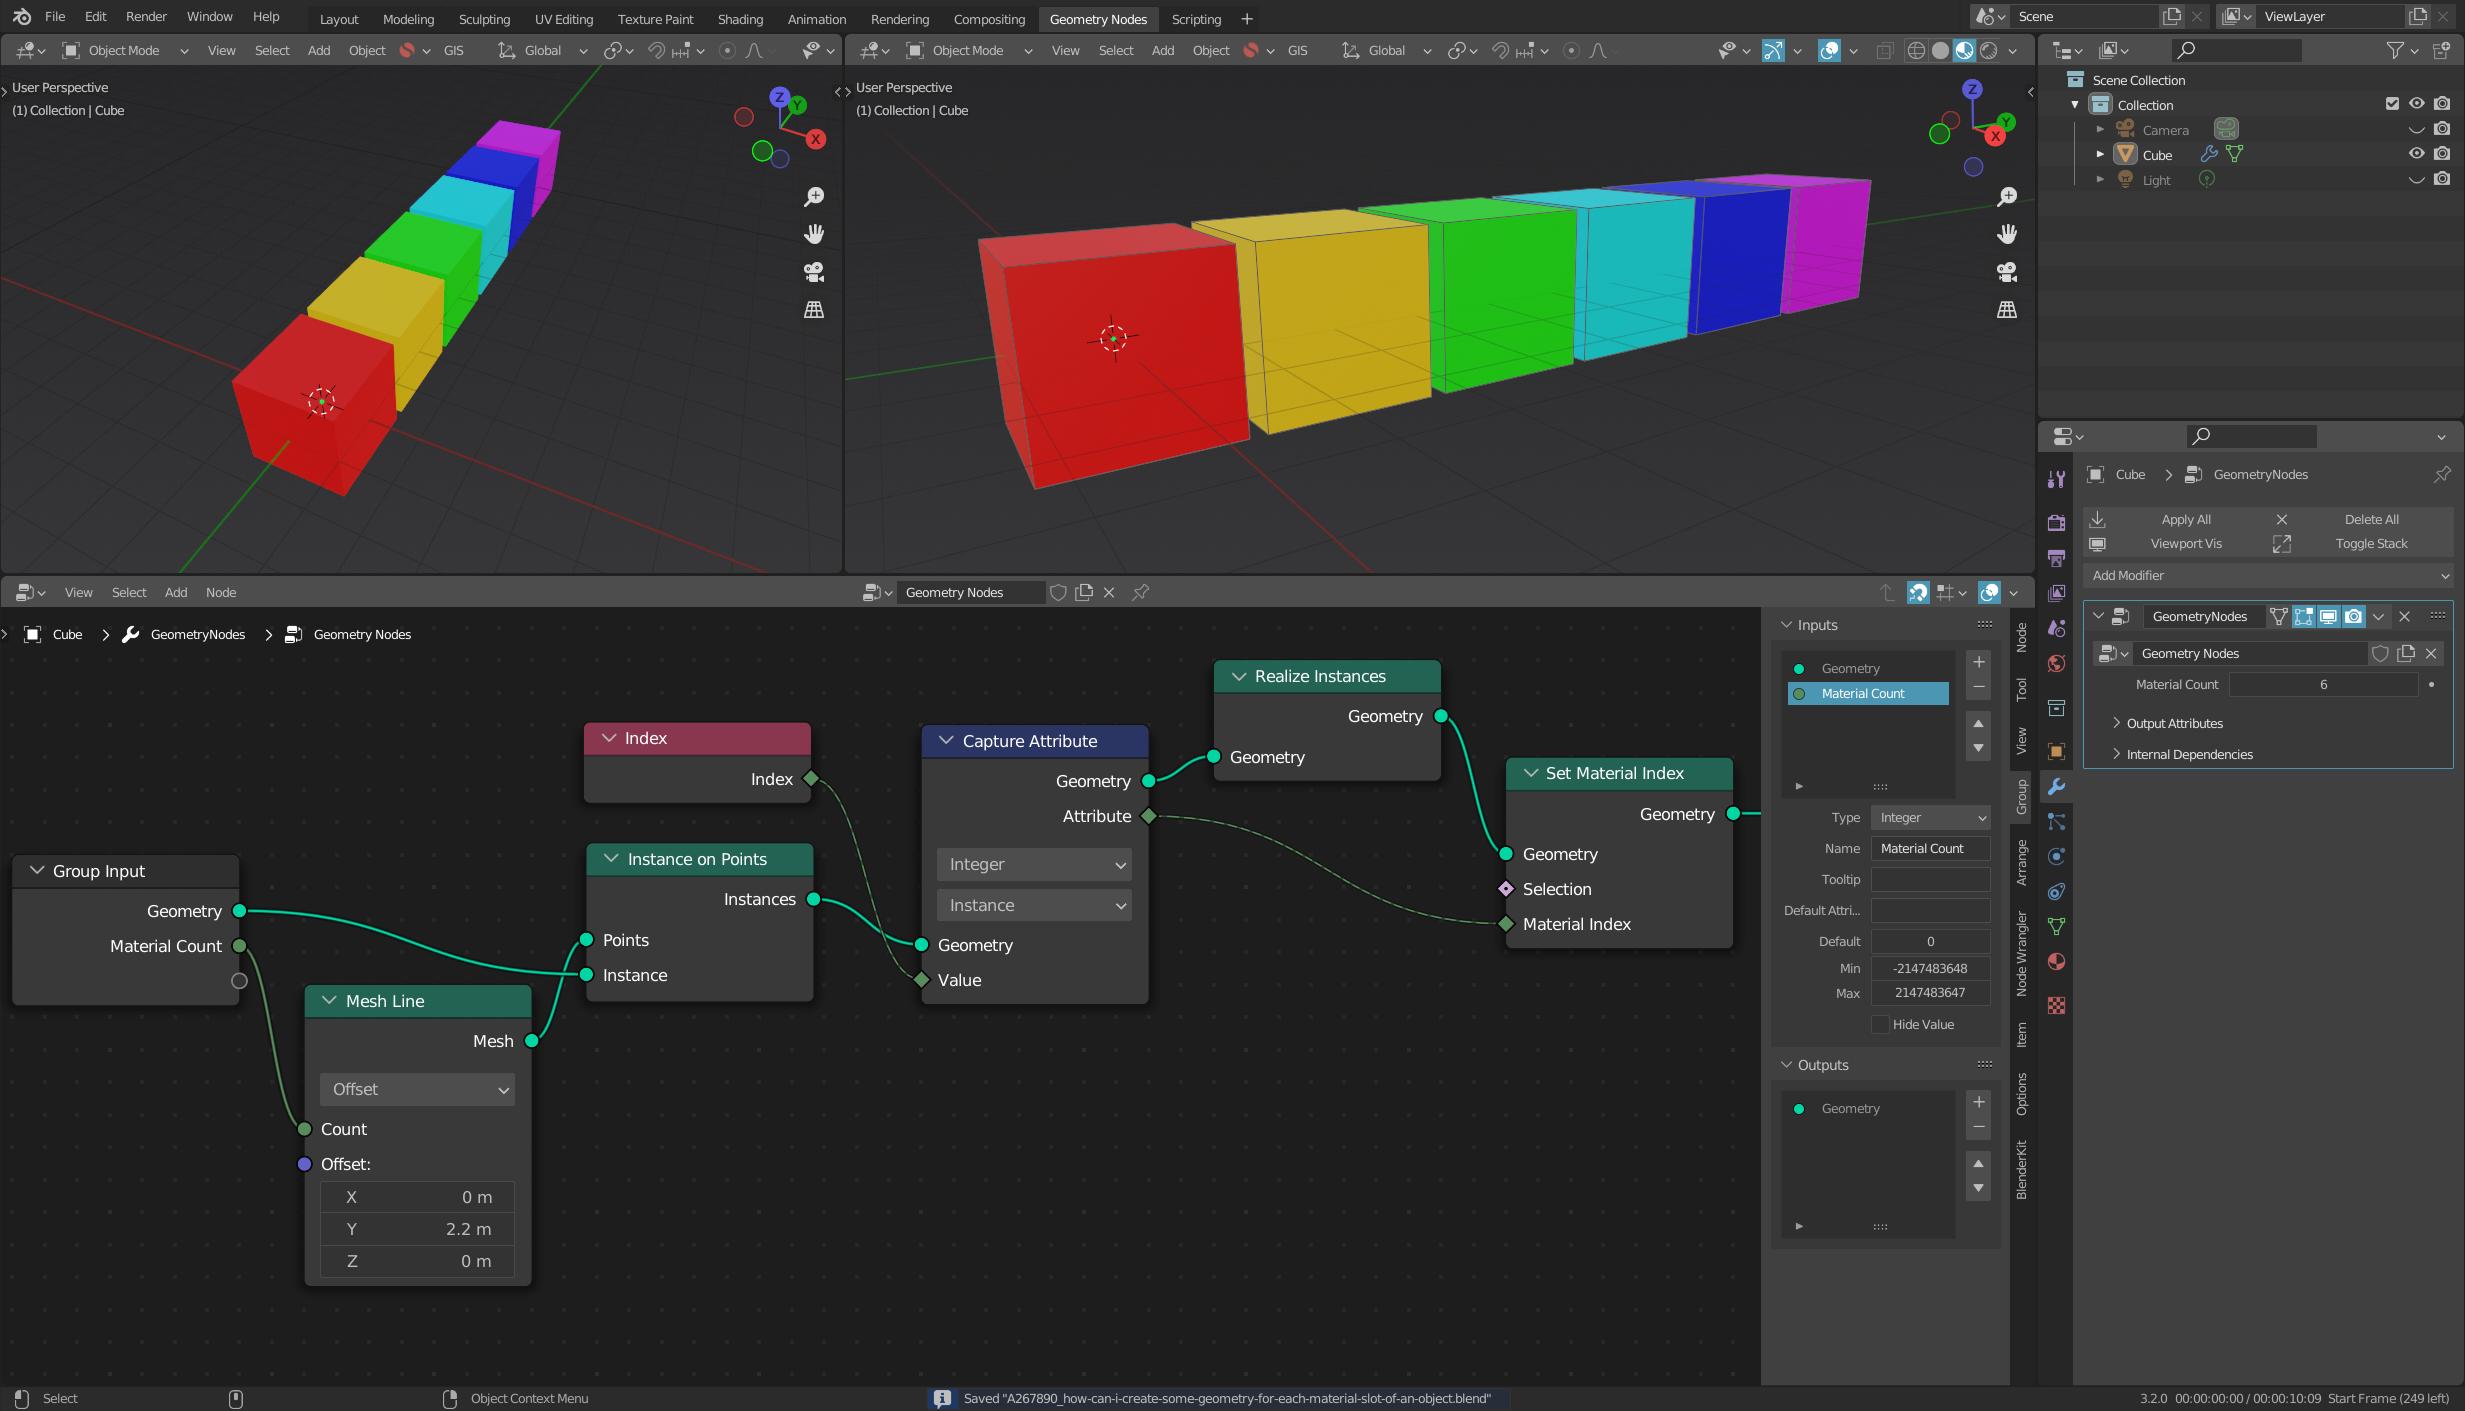Pin properties editor context
Screen dimensions: 2465x1411
tap(2442, 474)
